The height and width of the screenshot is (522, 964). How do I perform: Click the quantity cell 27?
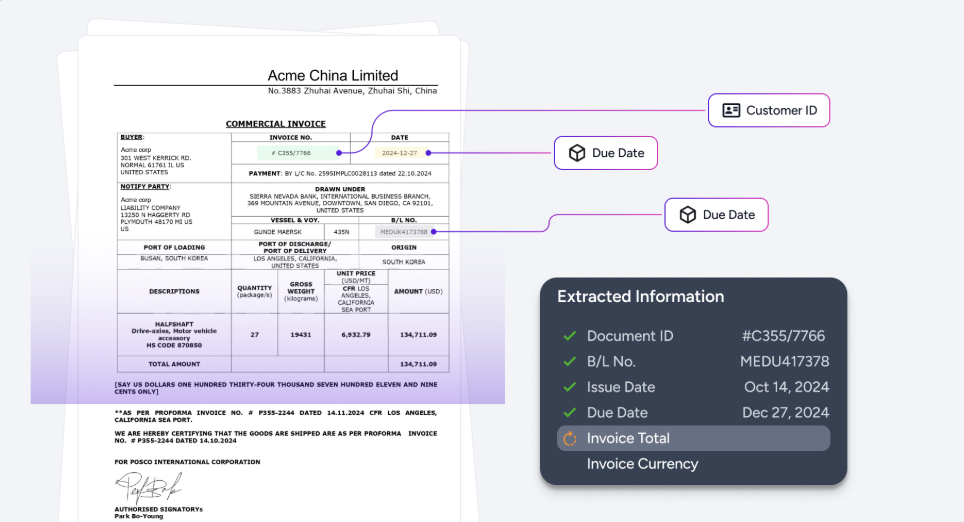(x=255, y=334)
